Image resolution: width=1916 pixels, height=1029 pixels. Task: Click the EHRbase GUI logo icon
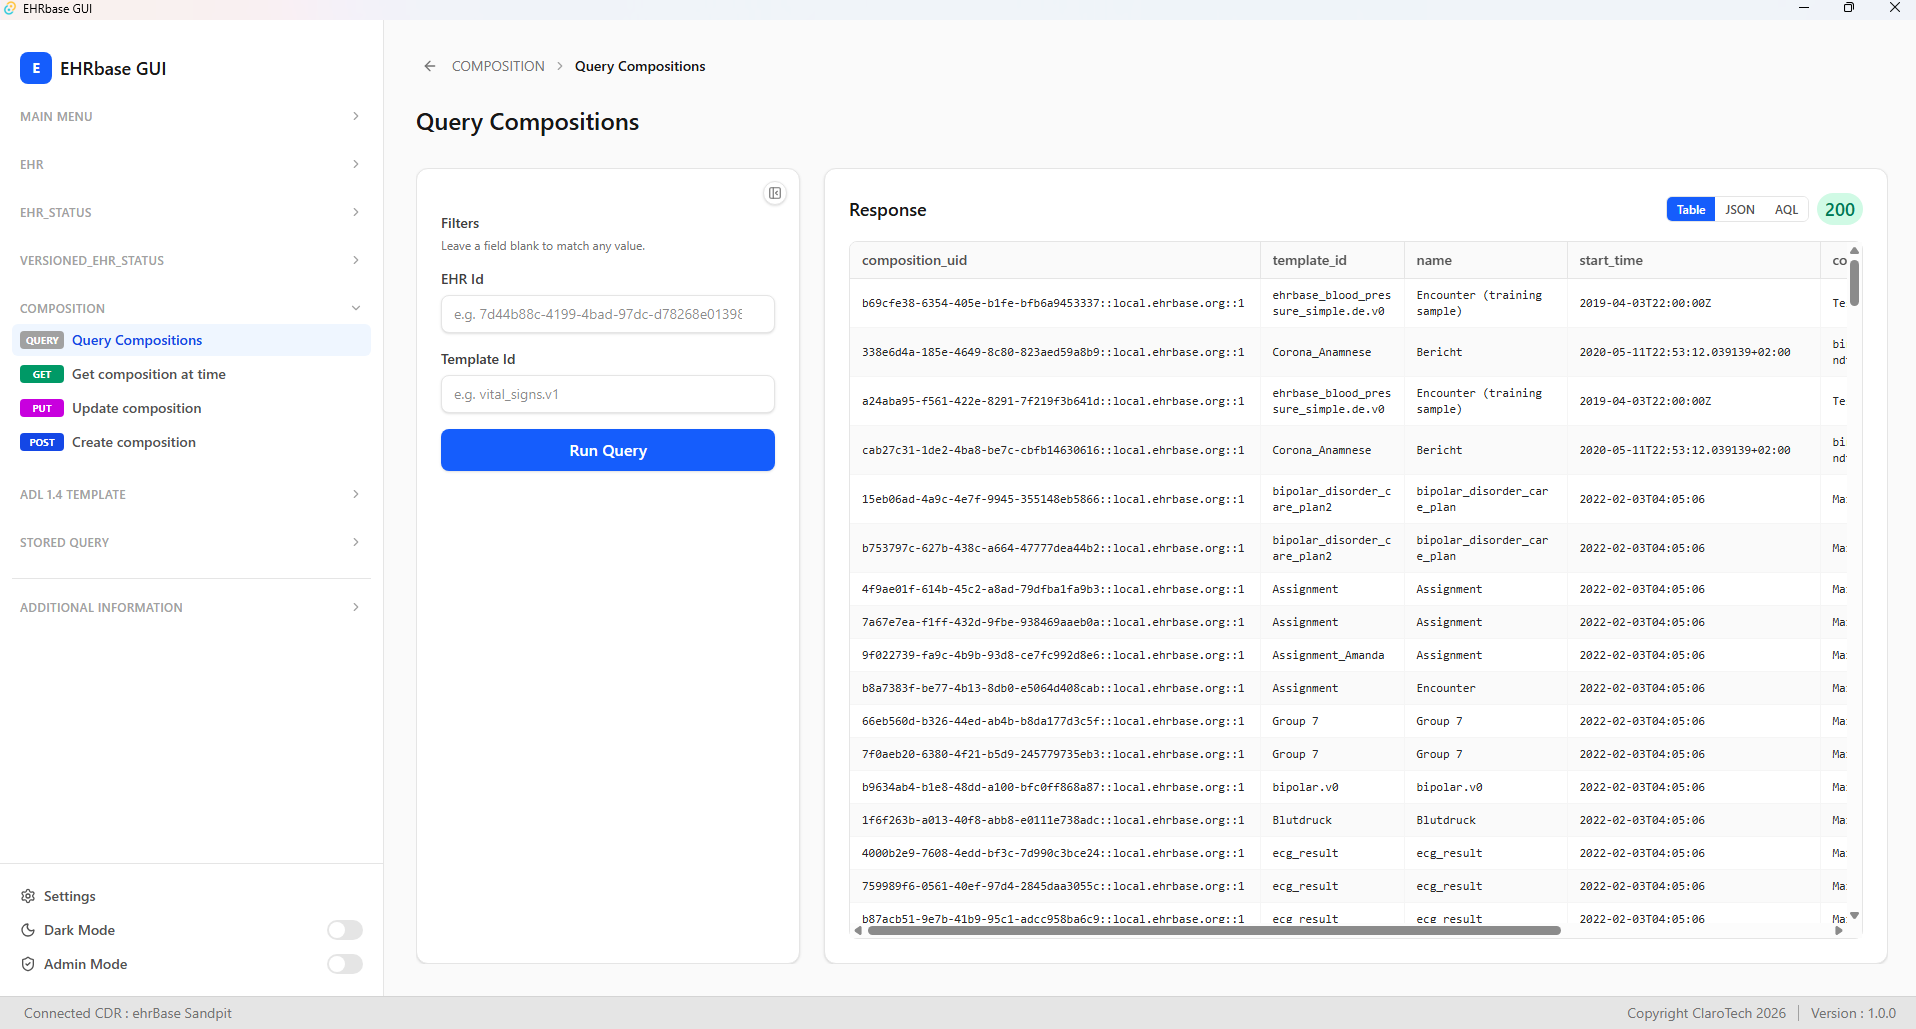point(36,68)
